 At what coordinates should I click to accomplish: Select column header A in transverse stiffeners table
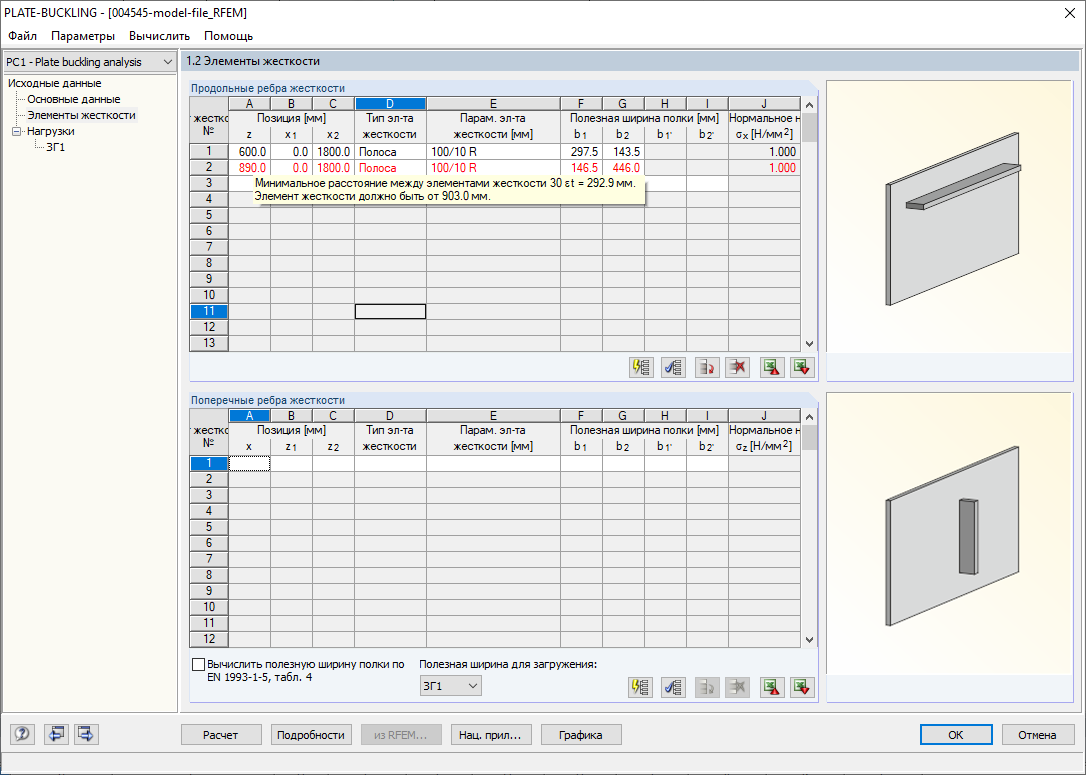249,416
